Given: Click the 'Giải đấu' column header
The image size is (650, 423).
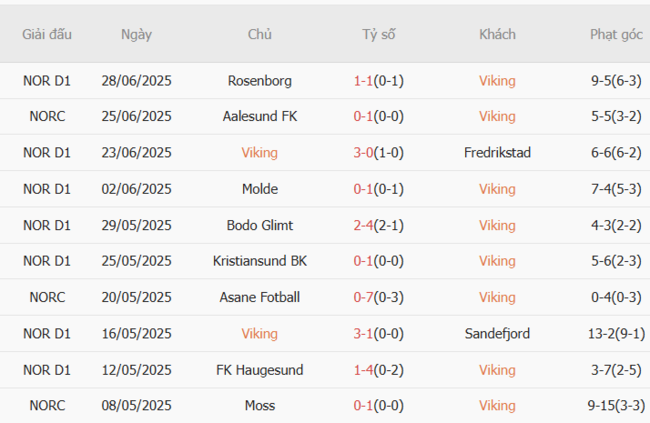Looking at the screenshot, I should pos(47,34).
